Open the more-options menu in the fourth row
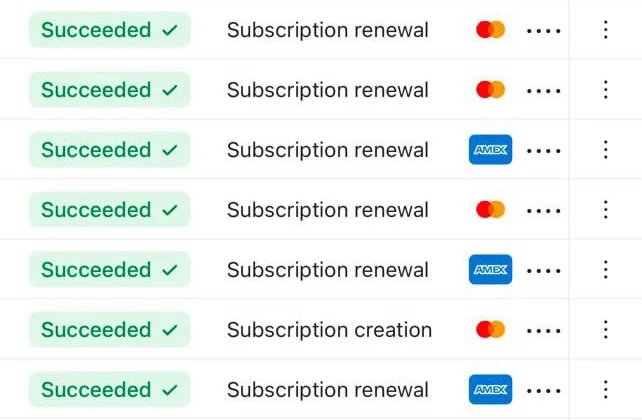 [605, 210]
